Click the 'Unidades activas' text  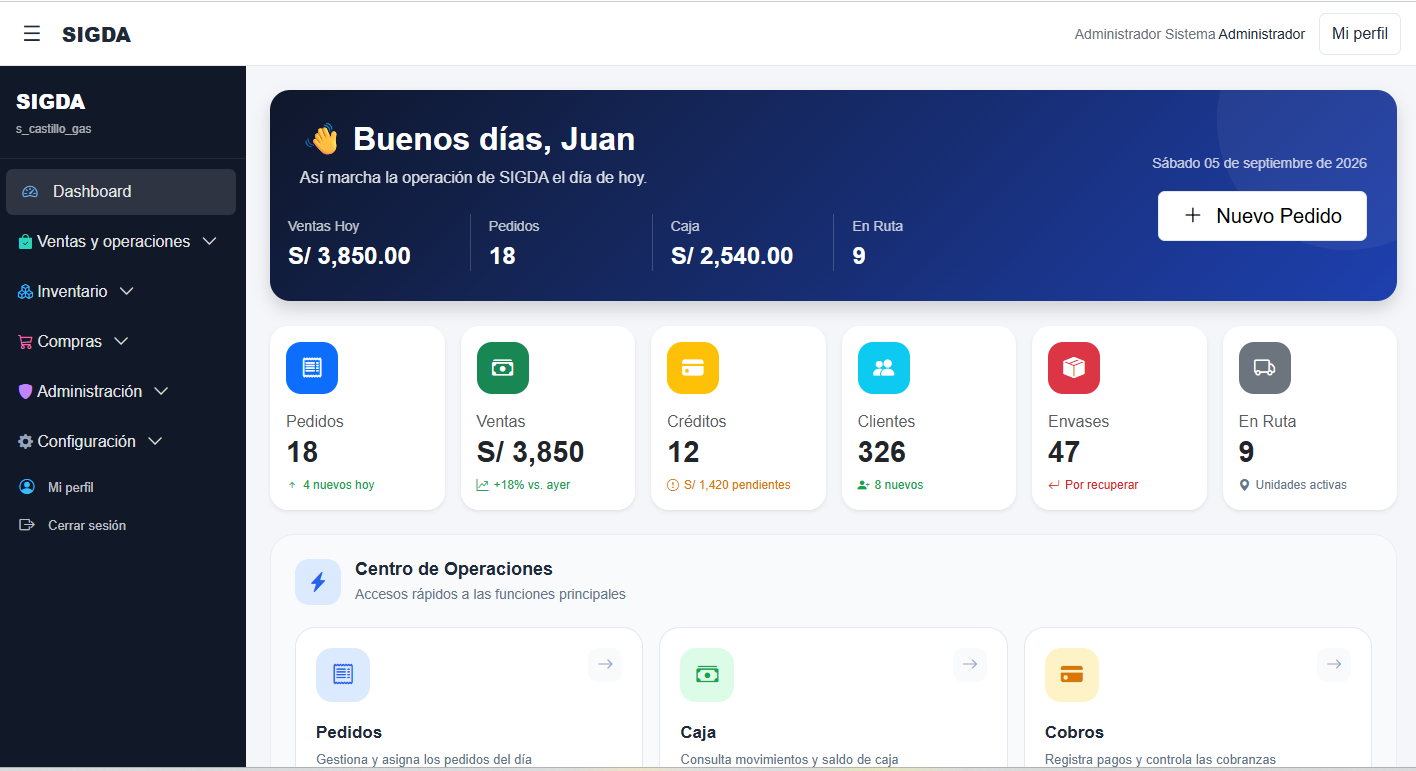click(1301, 485)
